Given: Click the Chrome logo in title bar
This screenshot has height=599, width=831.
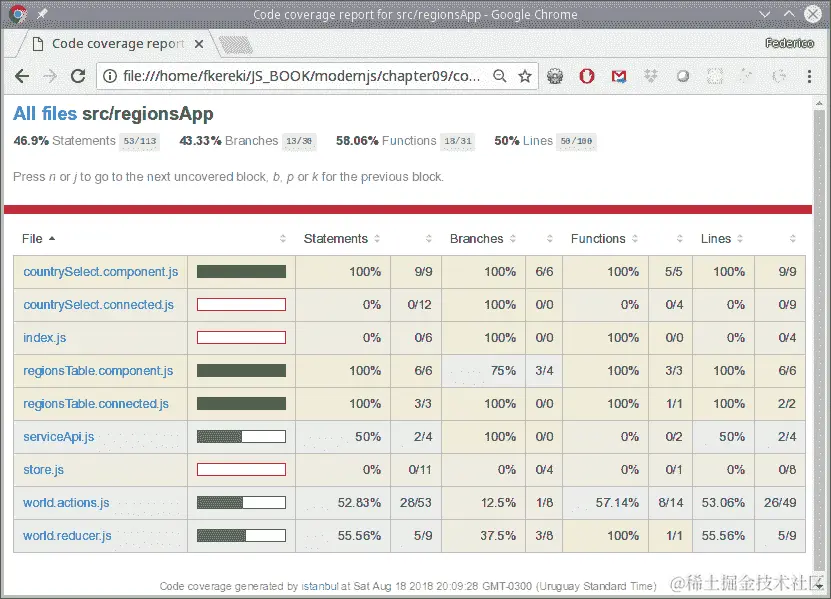Looking at the screenshot, I should pyautogui.click(x=17, y=14).
